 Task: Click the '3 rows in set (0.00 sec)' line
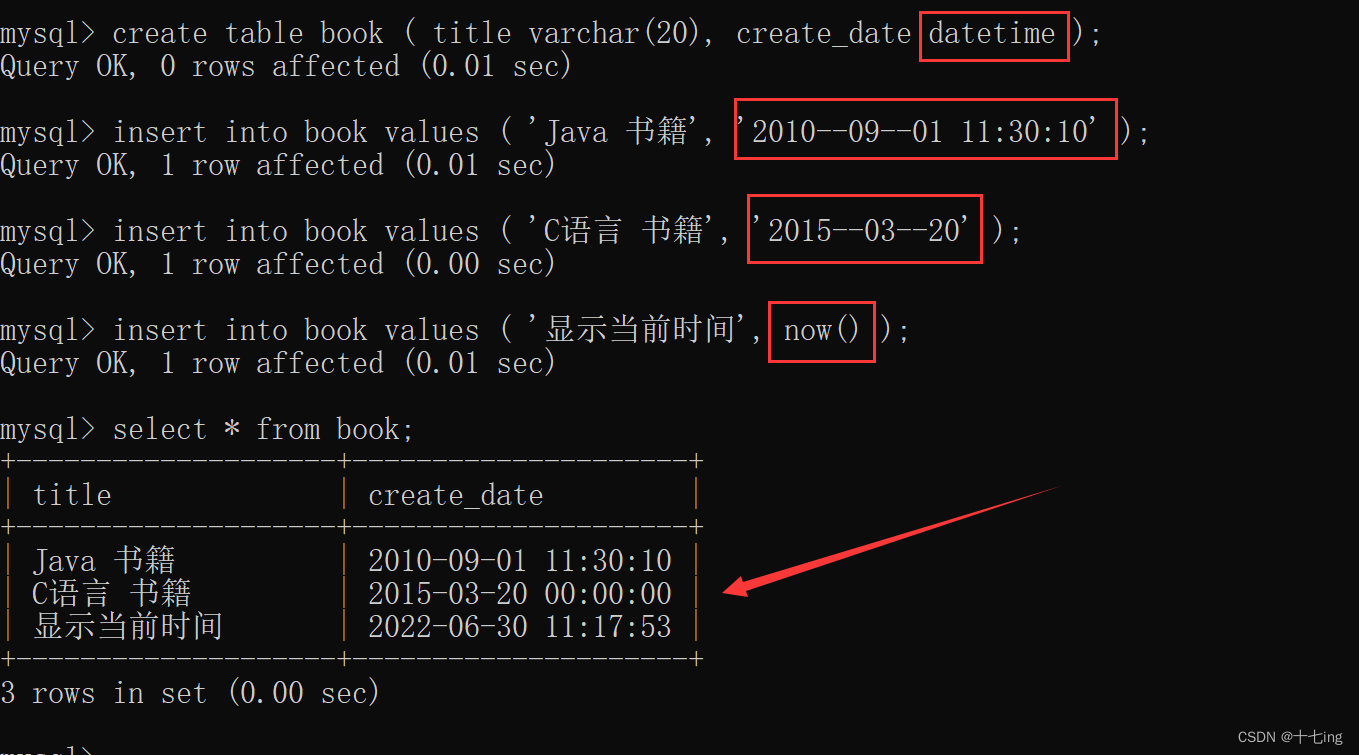click(190, 692)
